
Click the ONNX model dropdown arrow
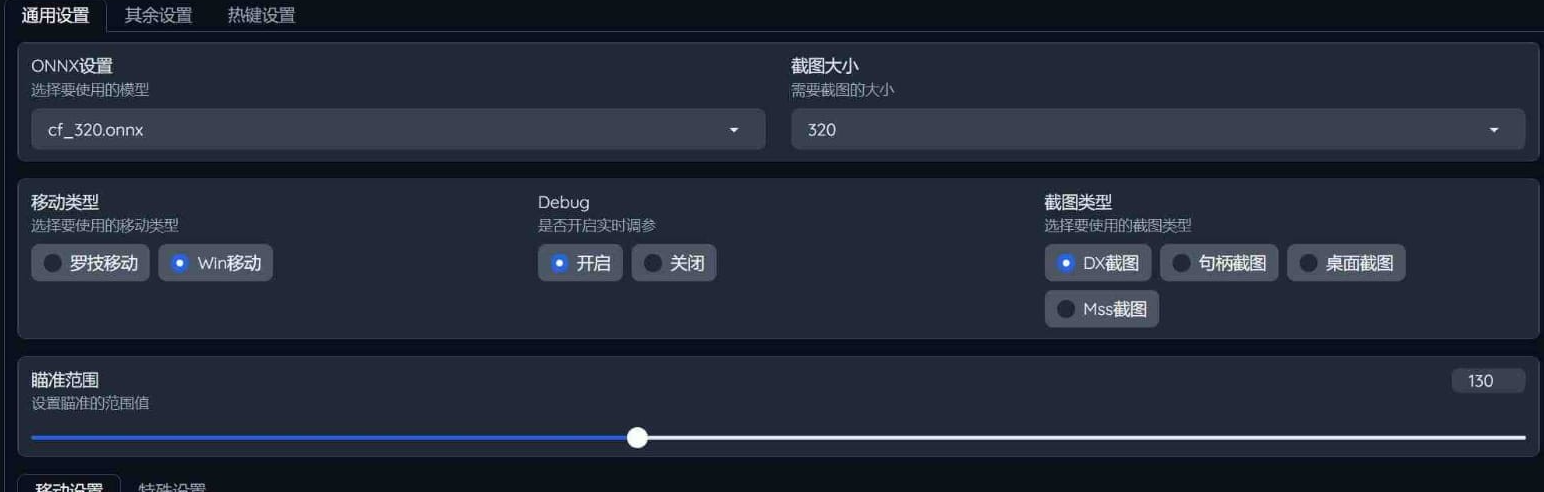pyautogui.click(x=734, y=130)
